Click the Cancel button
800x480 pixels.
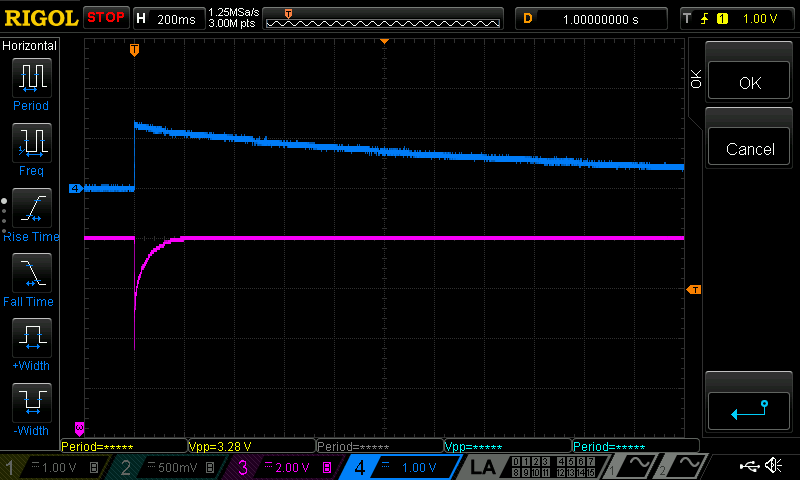pos(749,147)
